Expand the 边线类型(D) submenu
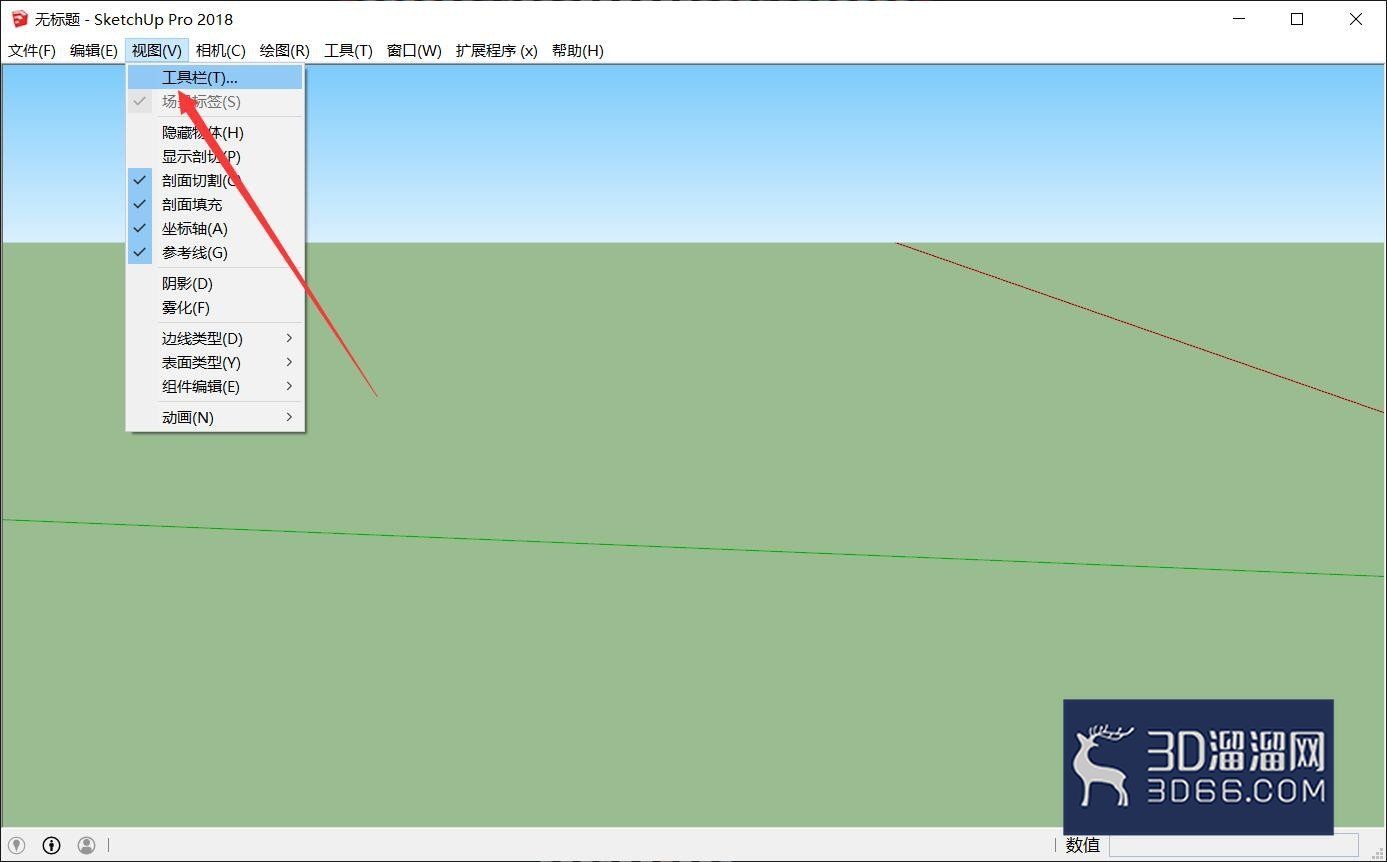1387x862 pixels. pos(215,338)
